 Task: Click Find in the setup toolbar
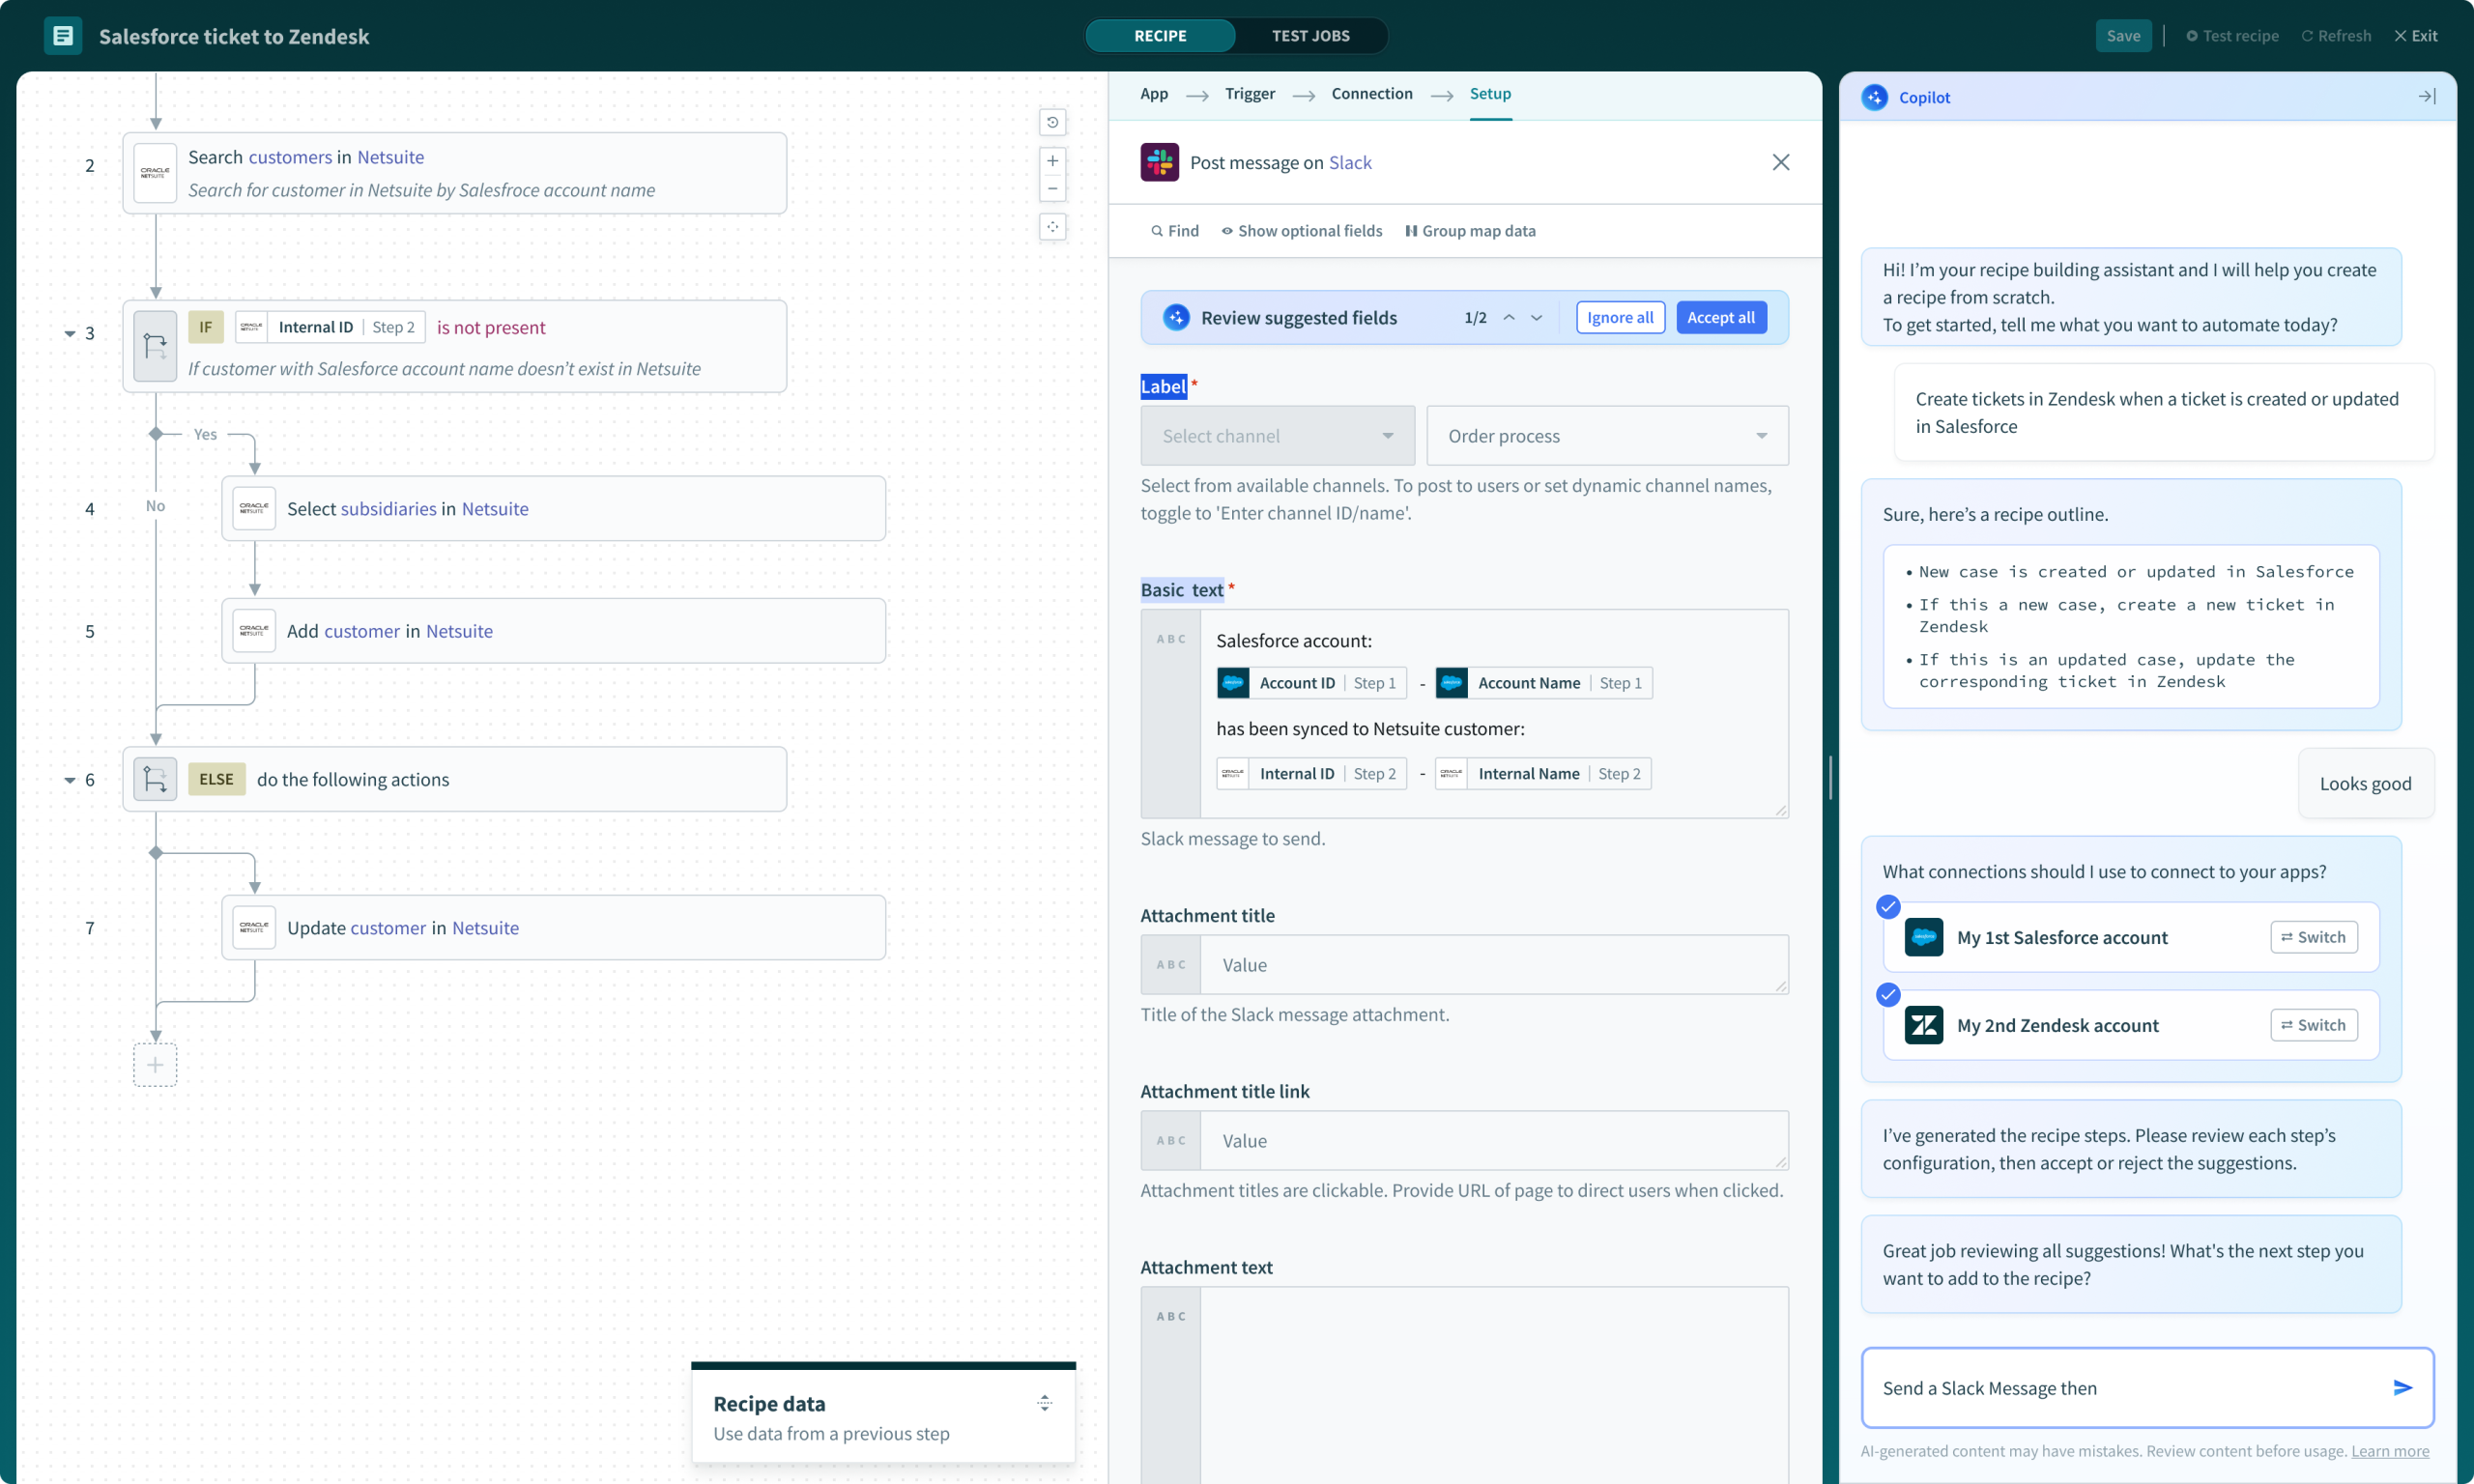pos(1174,231)
